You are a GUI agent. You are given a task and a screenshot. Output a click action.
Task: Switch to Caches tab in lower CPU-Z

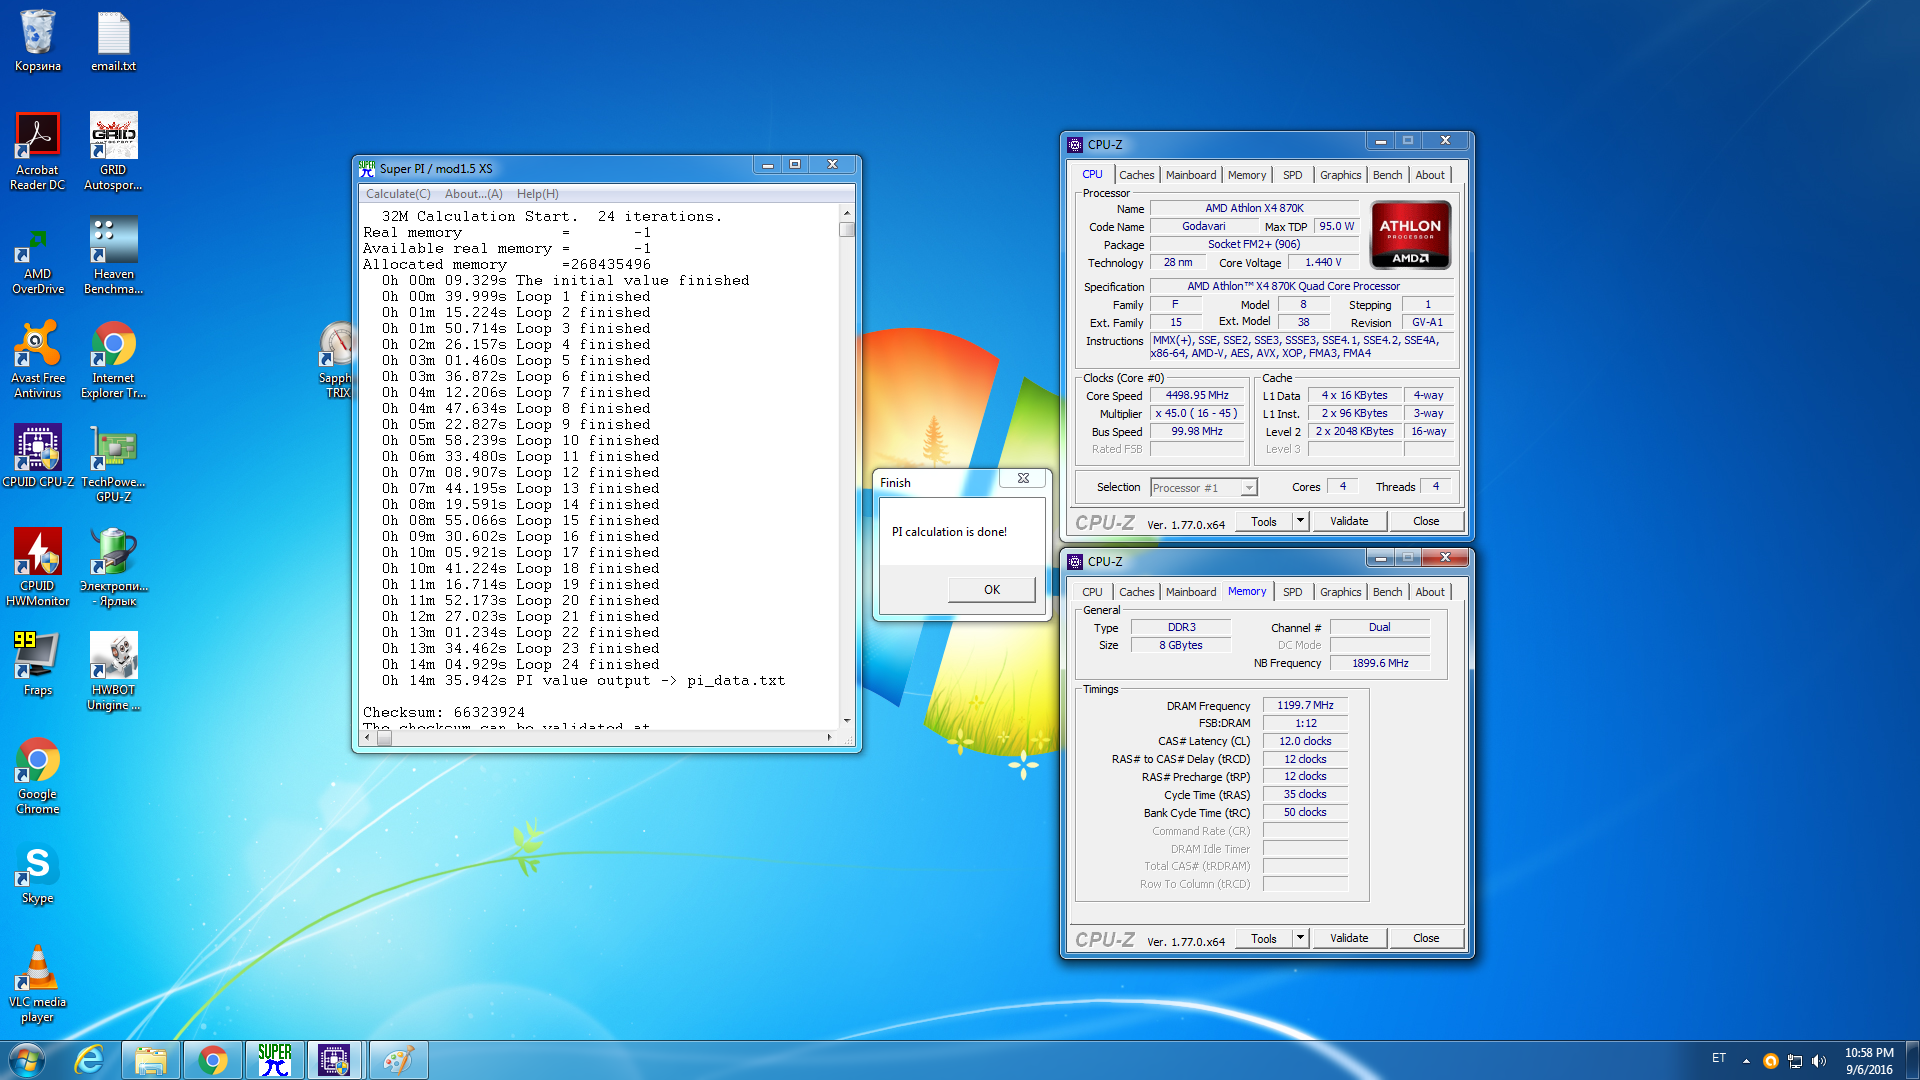[x=1136, y=592]
